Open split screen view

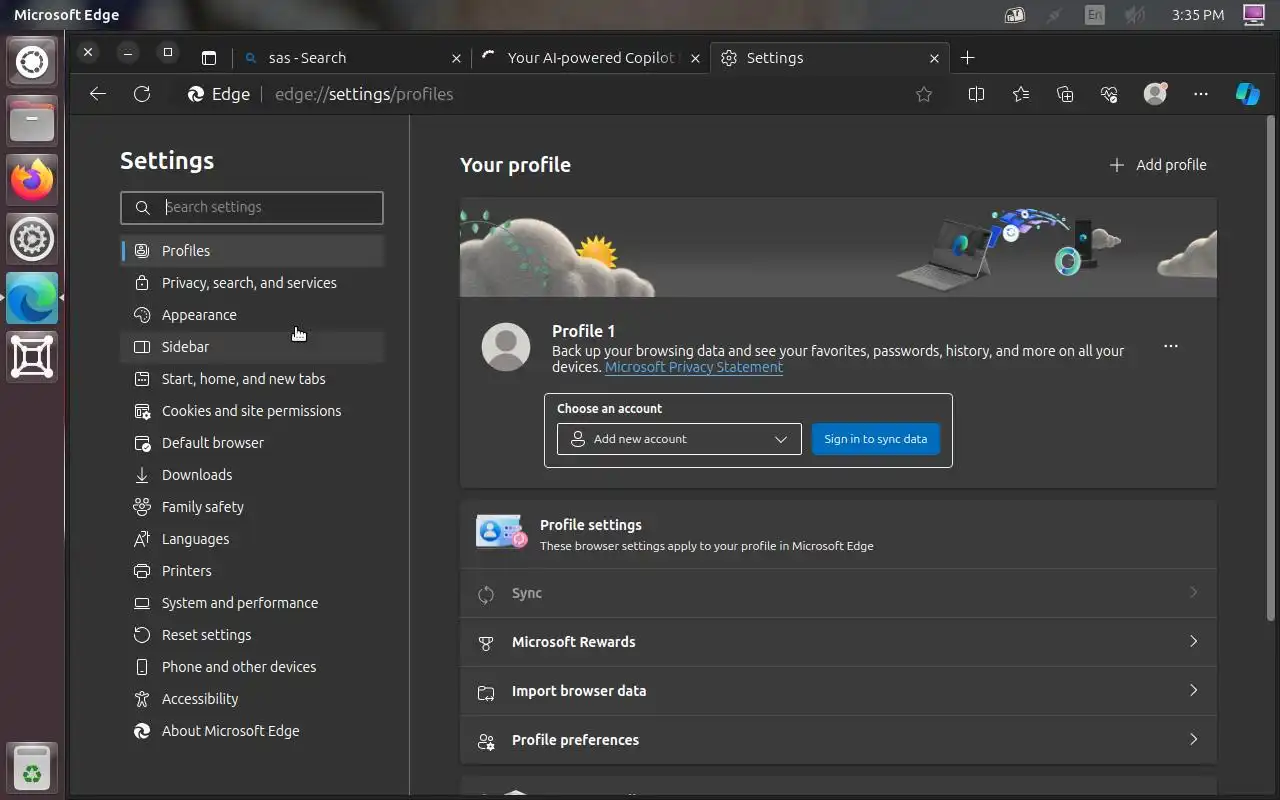tap(976, 94)
